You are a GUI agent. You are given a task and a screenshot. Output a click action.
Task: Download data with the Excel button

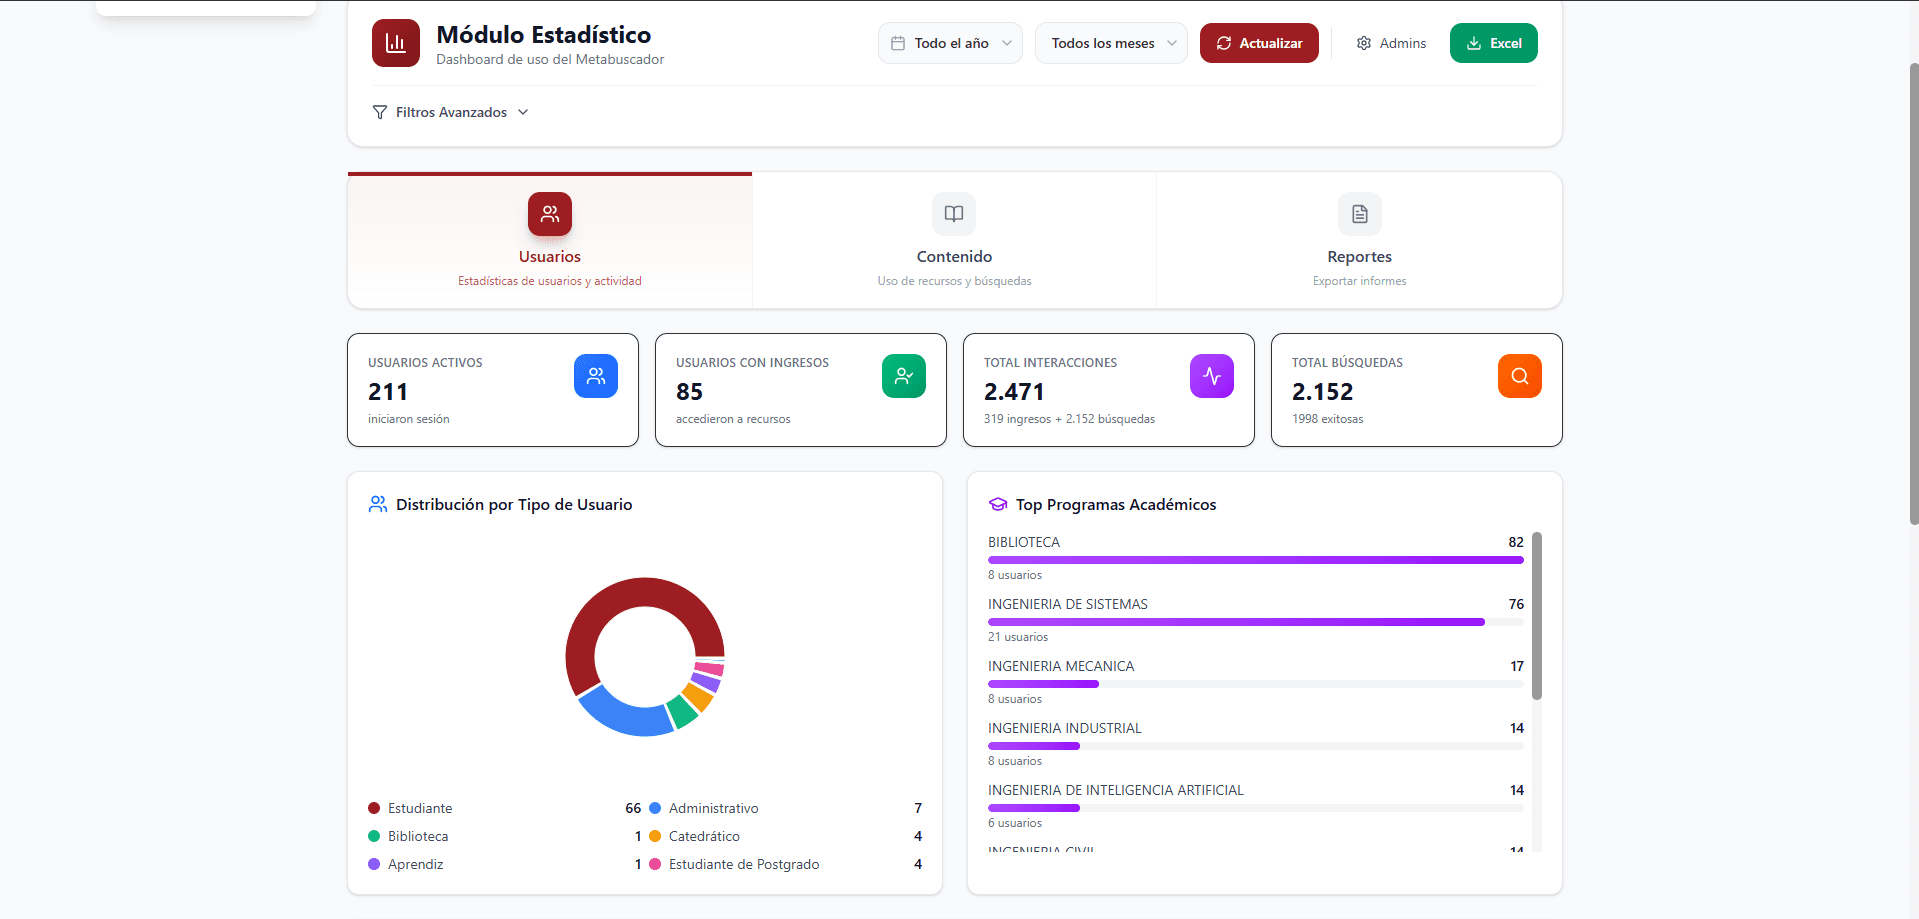[1493, 43]
